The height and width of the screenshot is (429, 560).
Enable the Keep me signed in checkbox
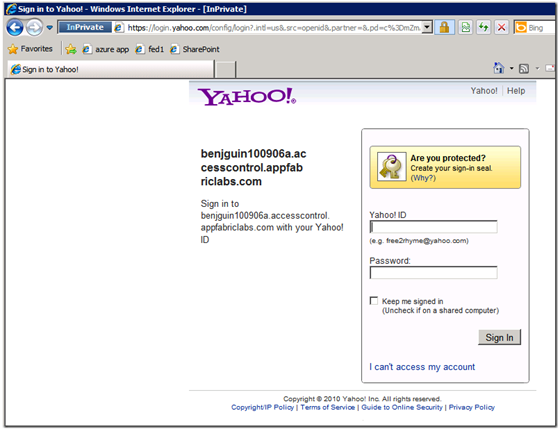pyautogui.click(x=374, y=301)
